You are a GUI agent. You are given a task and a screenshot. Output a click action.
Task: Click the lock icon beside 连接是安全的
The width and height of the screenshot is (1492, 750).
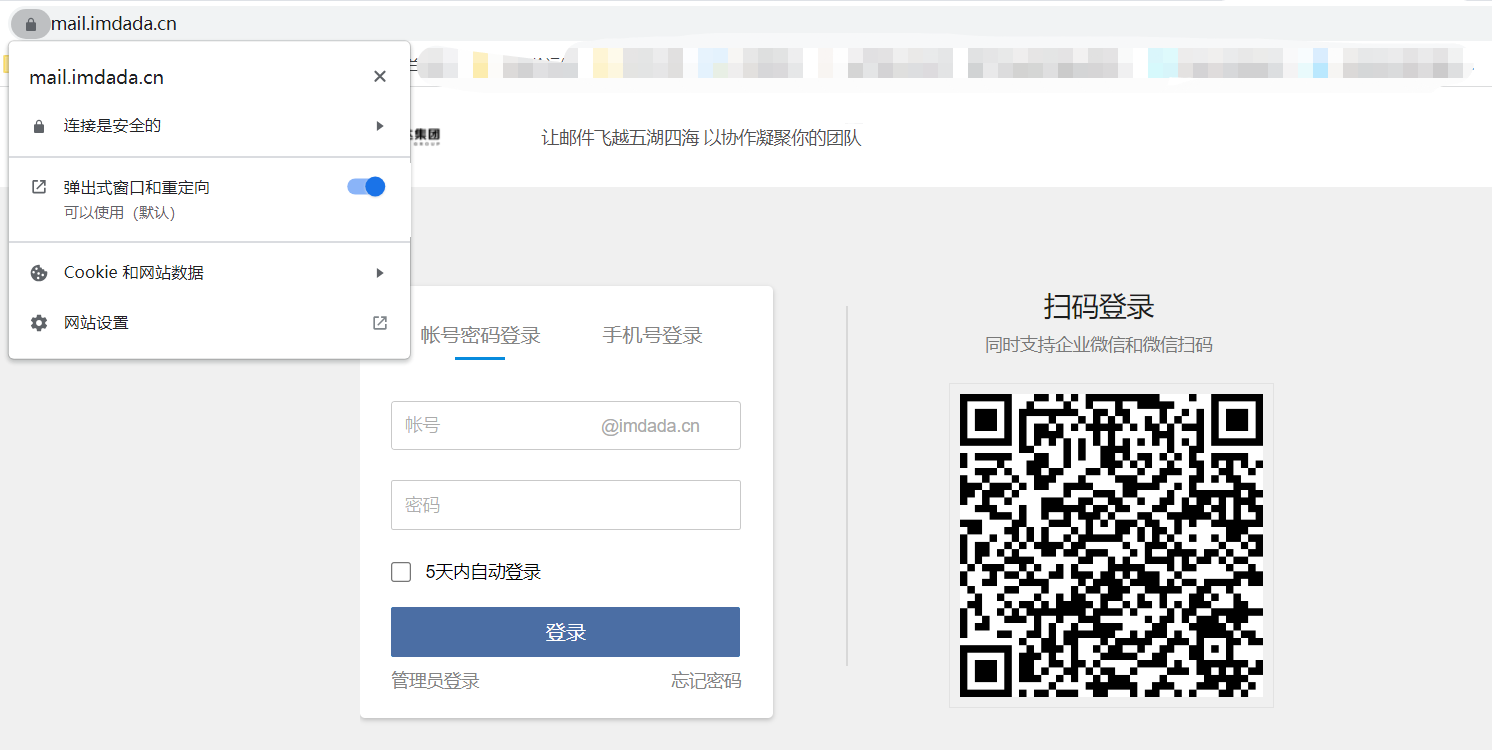(39, 126)
